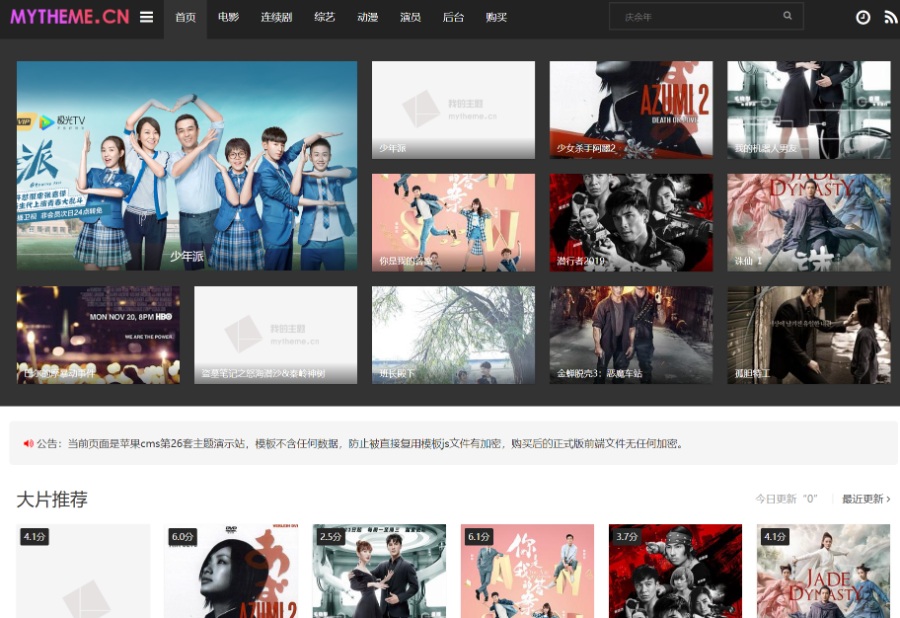Open watch history clock icon
The height and width of the screenshot is (618, 900).
[x=863, y=17]
